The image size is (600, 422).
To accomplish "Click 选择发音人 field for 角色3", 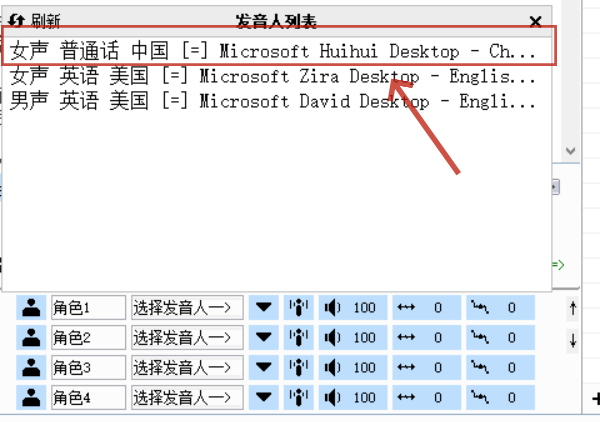I will [x=187, y=367].
